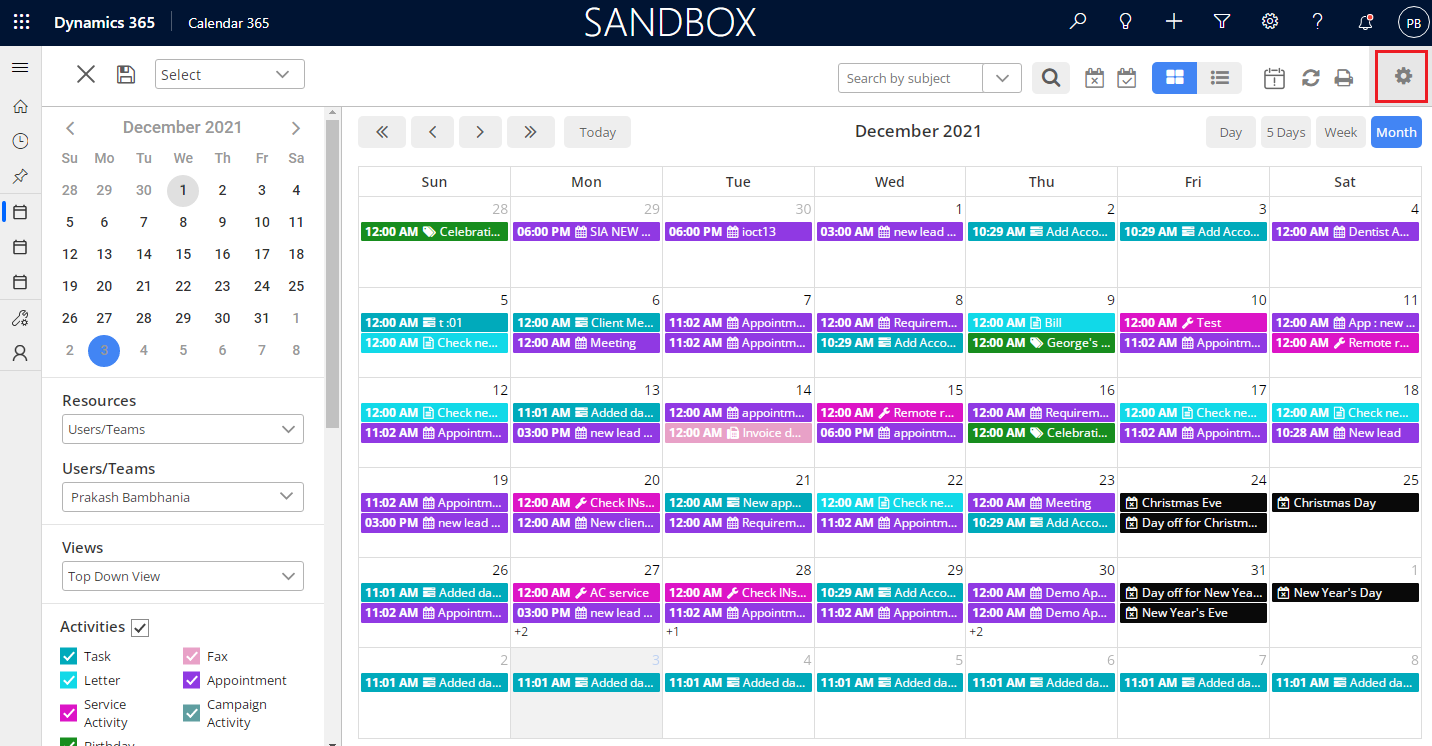Switch to 5 Days view

(1286, 132)
